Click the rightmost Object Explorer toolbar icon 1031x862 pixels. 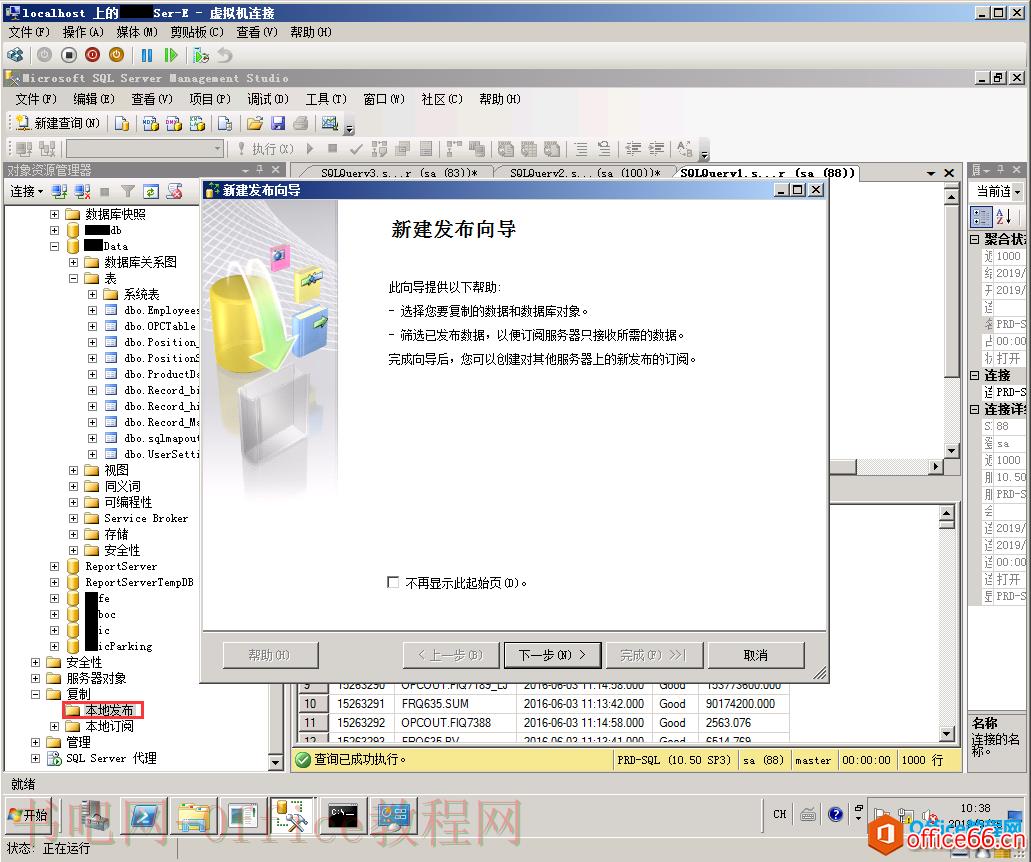click(174, 191)
